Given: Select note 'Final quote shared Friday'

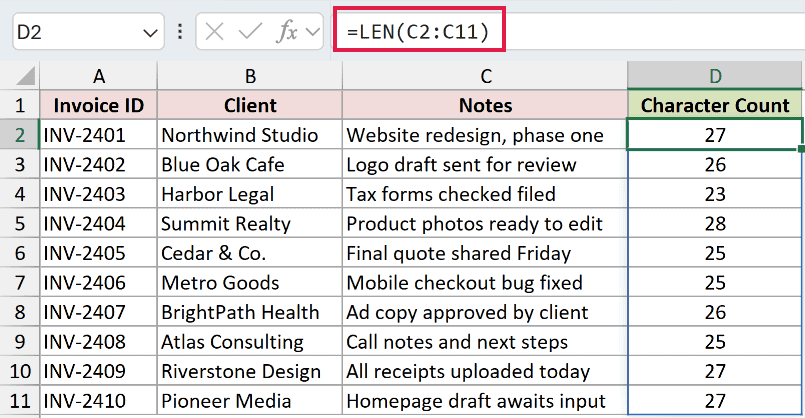Looking at the screenshot, I should tap(485, 253).
